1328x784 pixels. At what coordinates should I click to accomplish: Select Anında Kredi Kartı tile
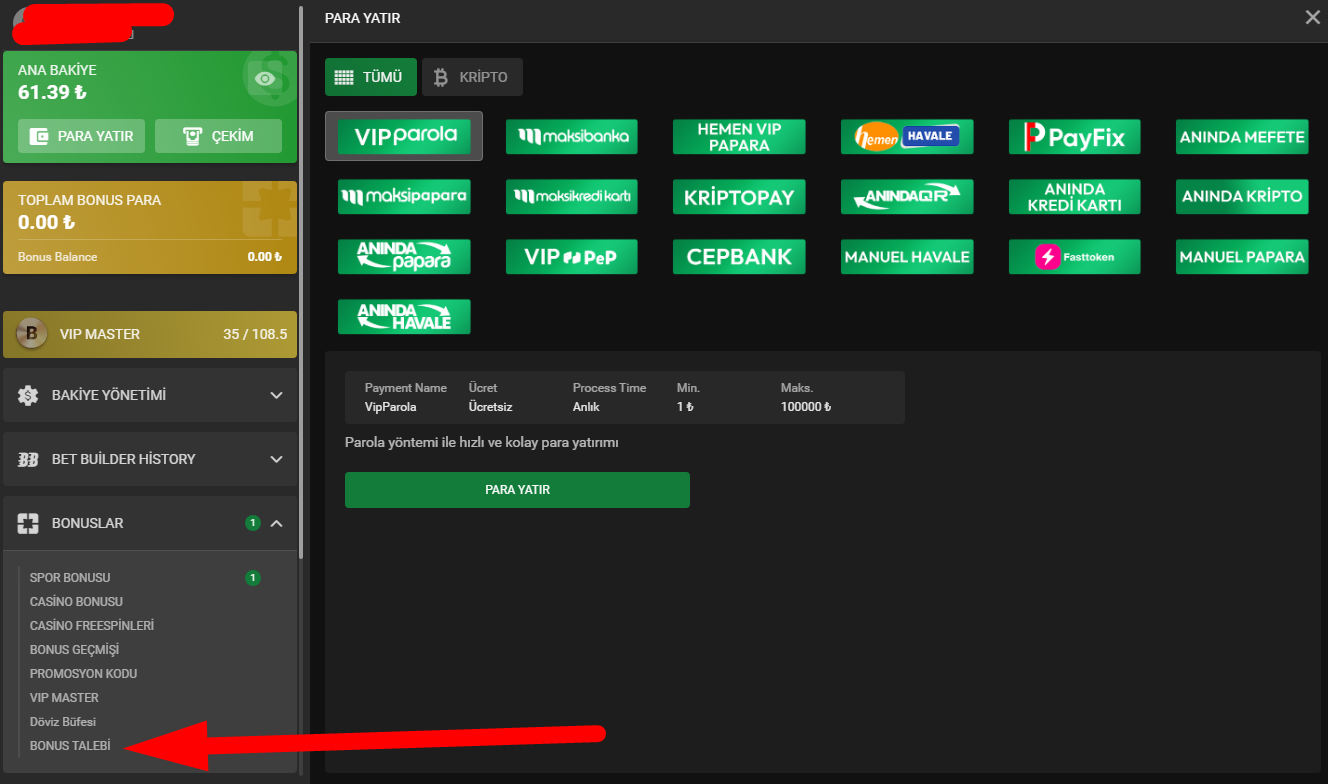pos(1075,197)
